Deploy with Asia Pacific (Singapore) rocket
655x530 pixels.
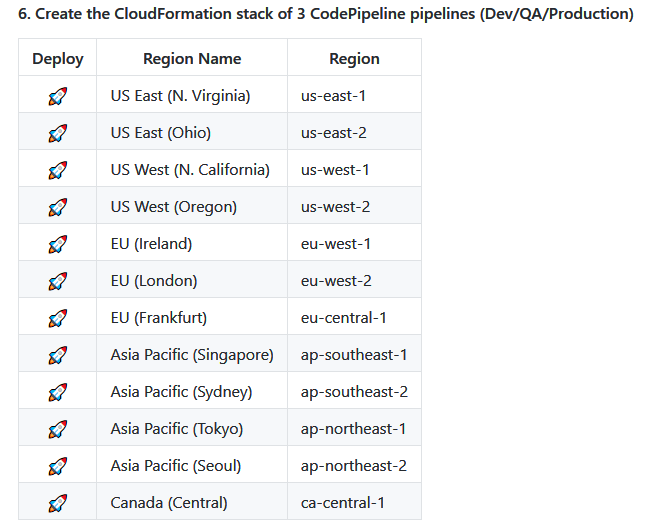57,355
